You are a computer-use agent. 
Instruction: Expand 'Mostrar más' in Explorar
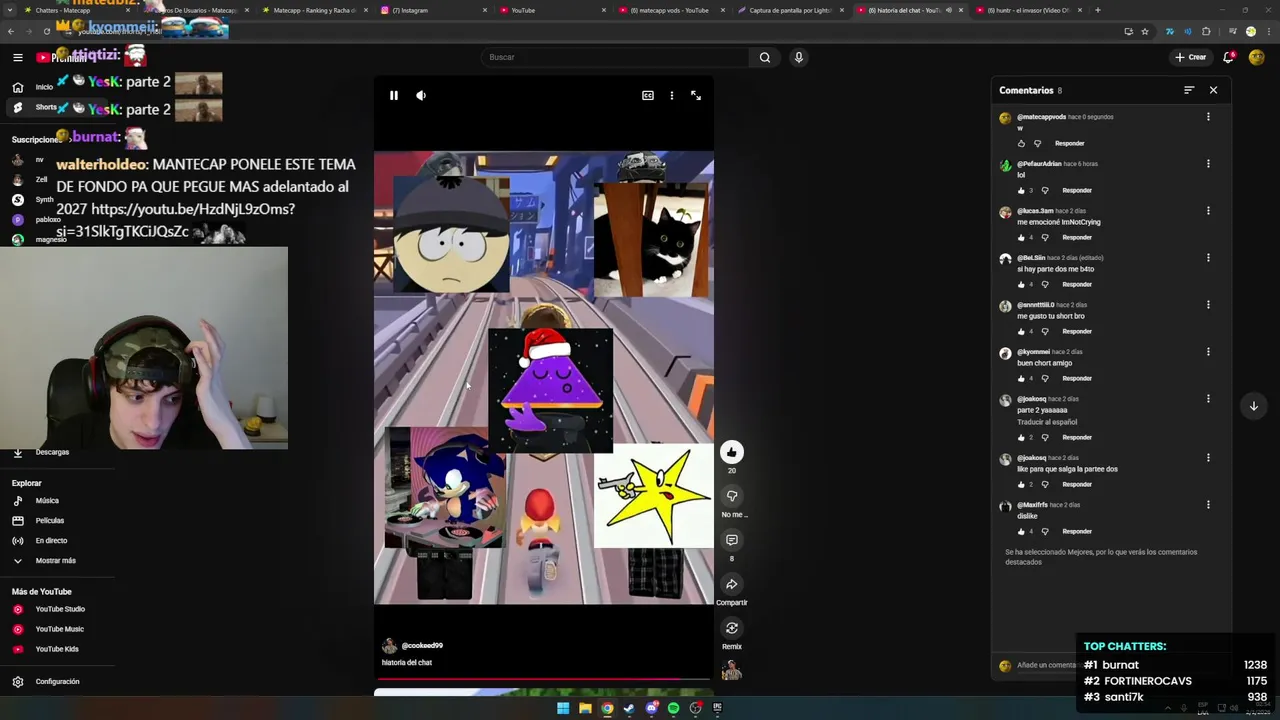[x=56, y=561]
